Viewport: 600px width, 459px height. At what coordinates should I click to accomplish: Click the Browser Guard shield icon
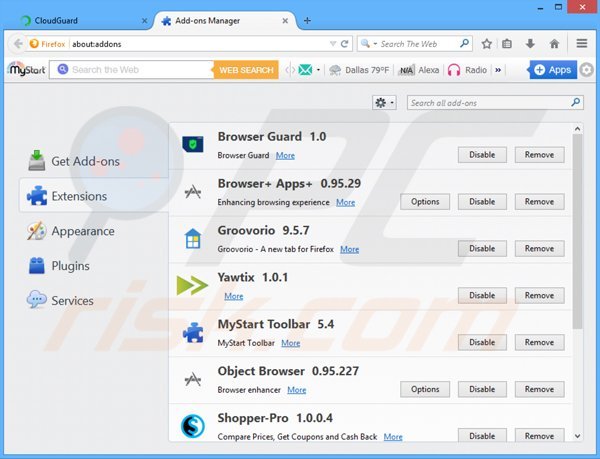(x=192, y=145)
